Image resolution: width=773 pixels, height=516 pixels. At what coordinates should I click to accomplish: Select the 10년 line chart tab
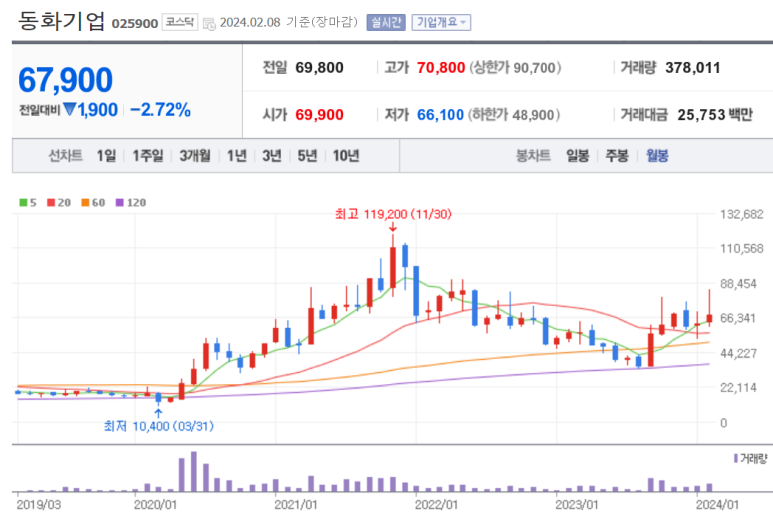[x=346, y=156]
